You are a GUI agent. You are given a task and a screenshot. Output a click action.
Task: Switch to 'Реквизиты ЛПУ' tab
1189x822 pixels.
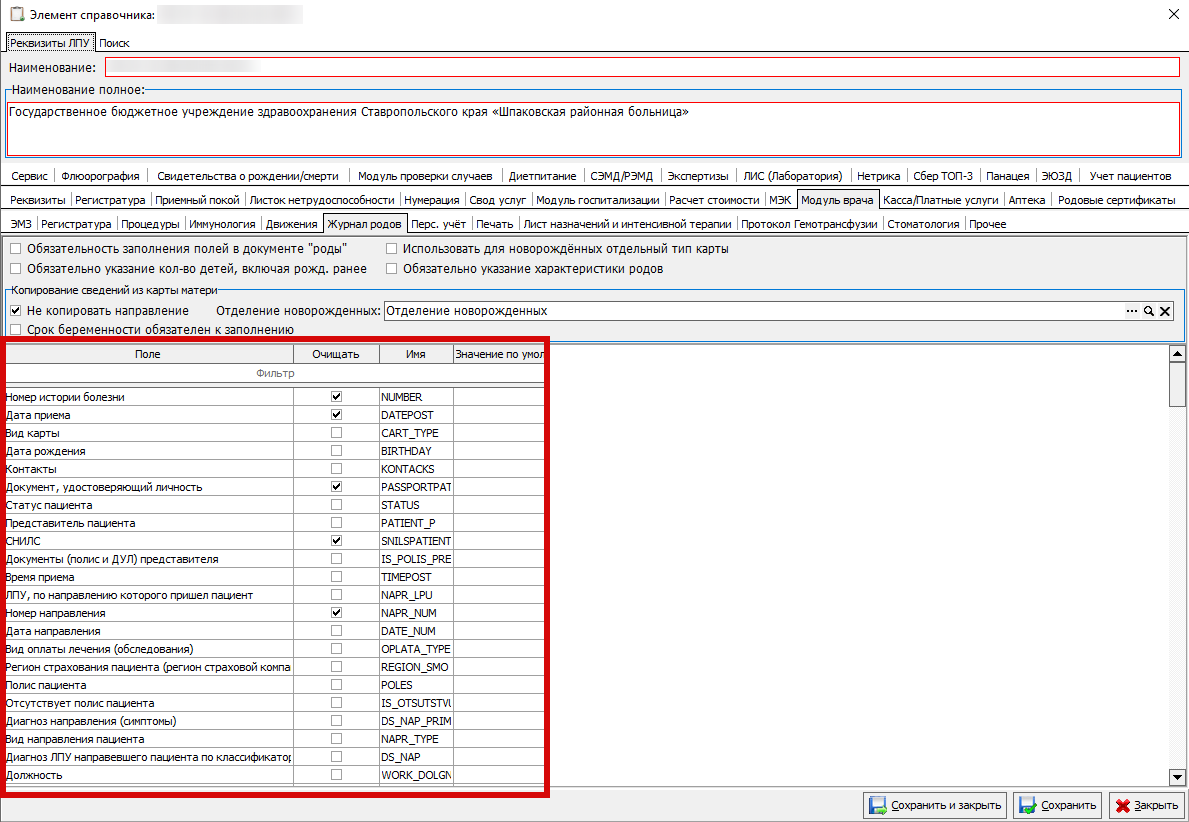coord(50,43)
